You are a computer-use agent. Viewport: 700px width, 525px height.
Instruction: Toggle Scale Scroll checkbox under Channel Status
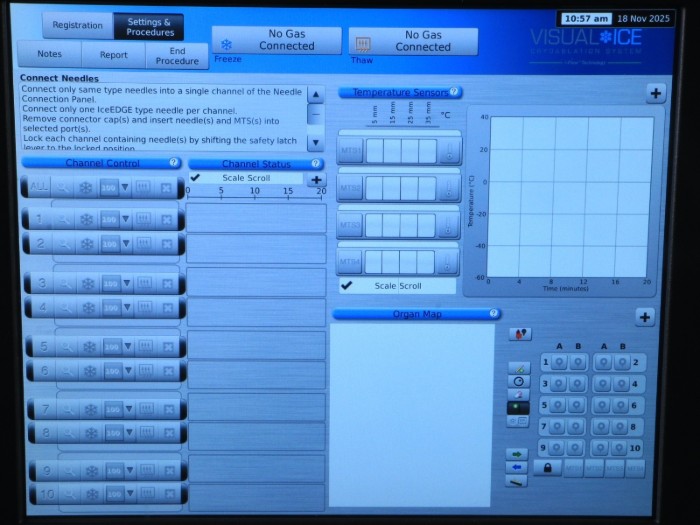(195, 178)
